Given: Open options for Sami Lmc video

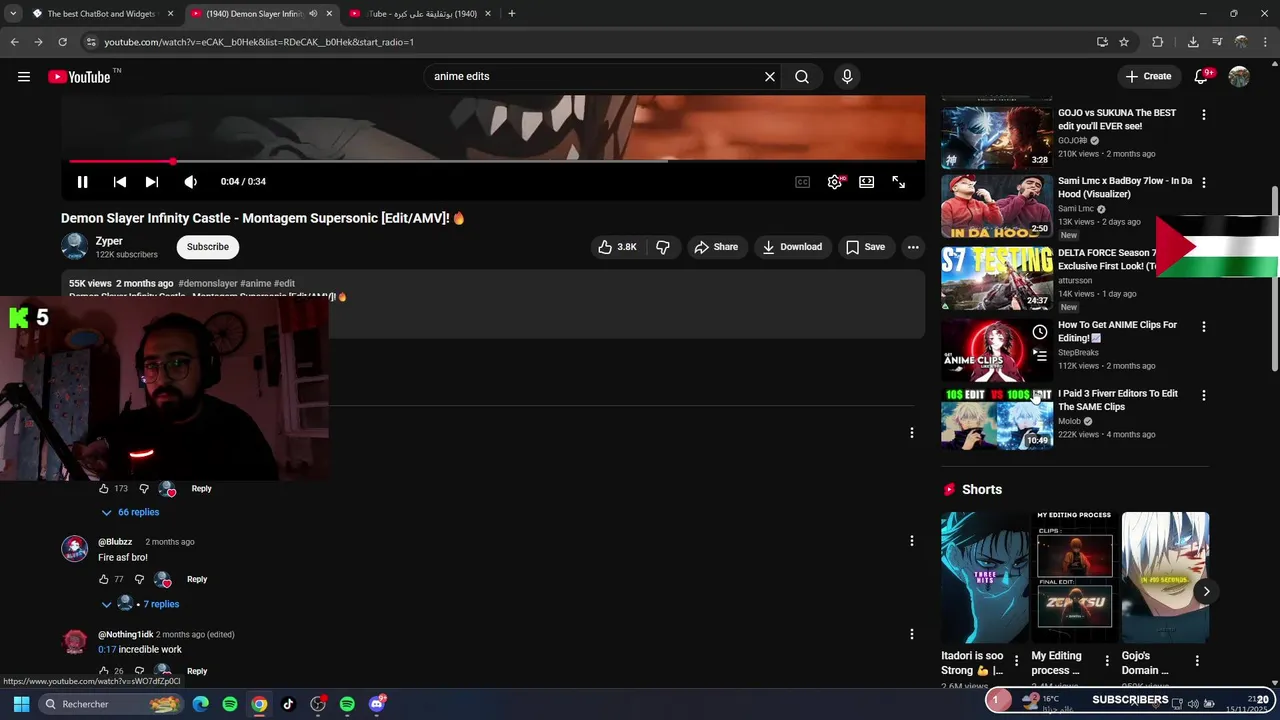Looking at the screenshot, I should coord(1203,183).
